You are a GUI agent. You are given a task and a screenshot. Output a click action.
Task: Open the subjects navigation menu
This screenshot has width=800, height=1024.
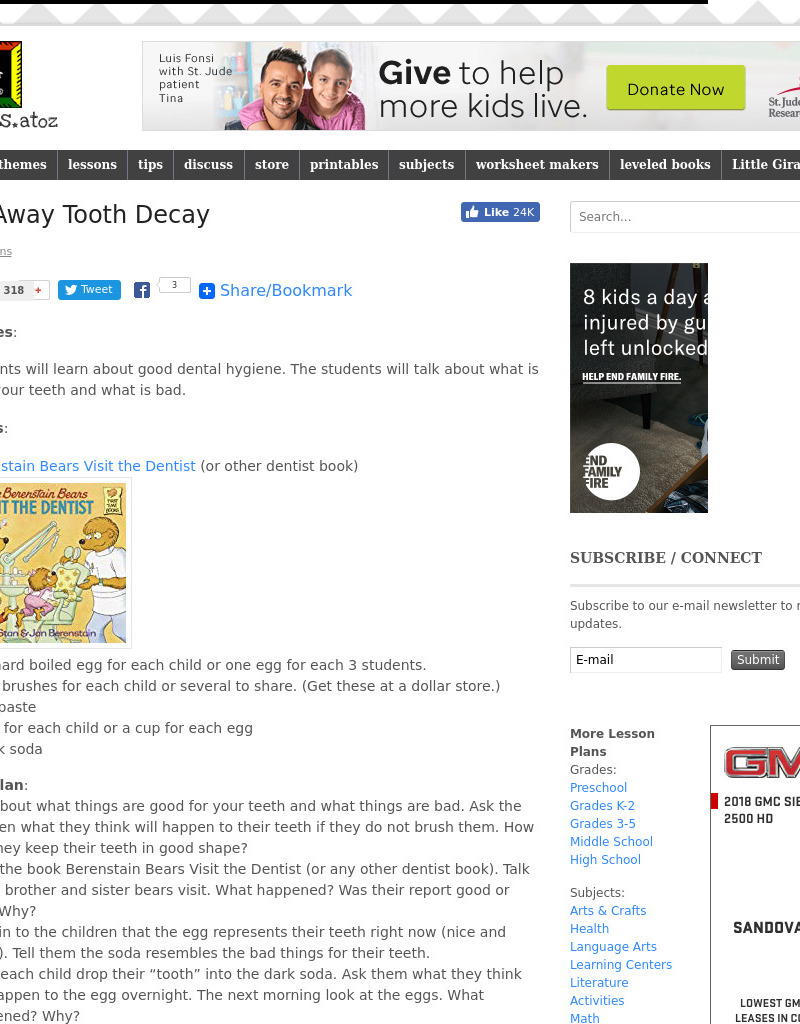[426, 165]
